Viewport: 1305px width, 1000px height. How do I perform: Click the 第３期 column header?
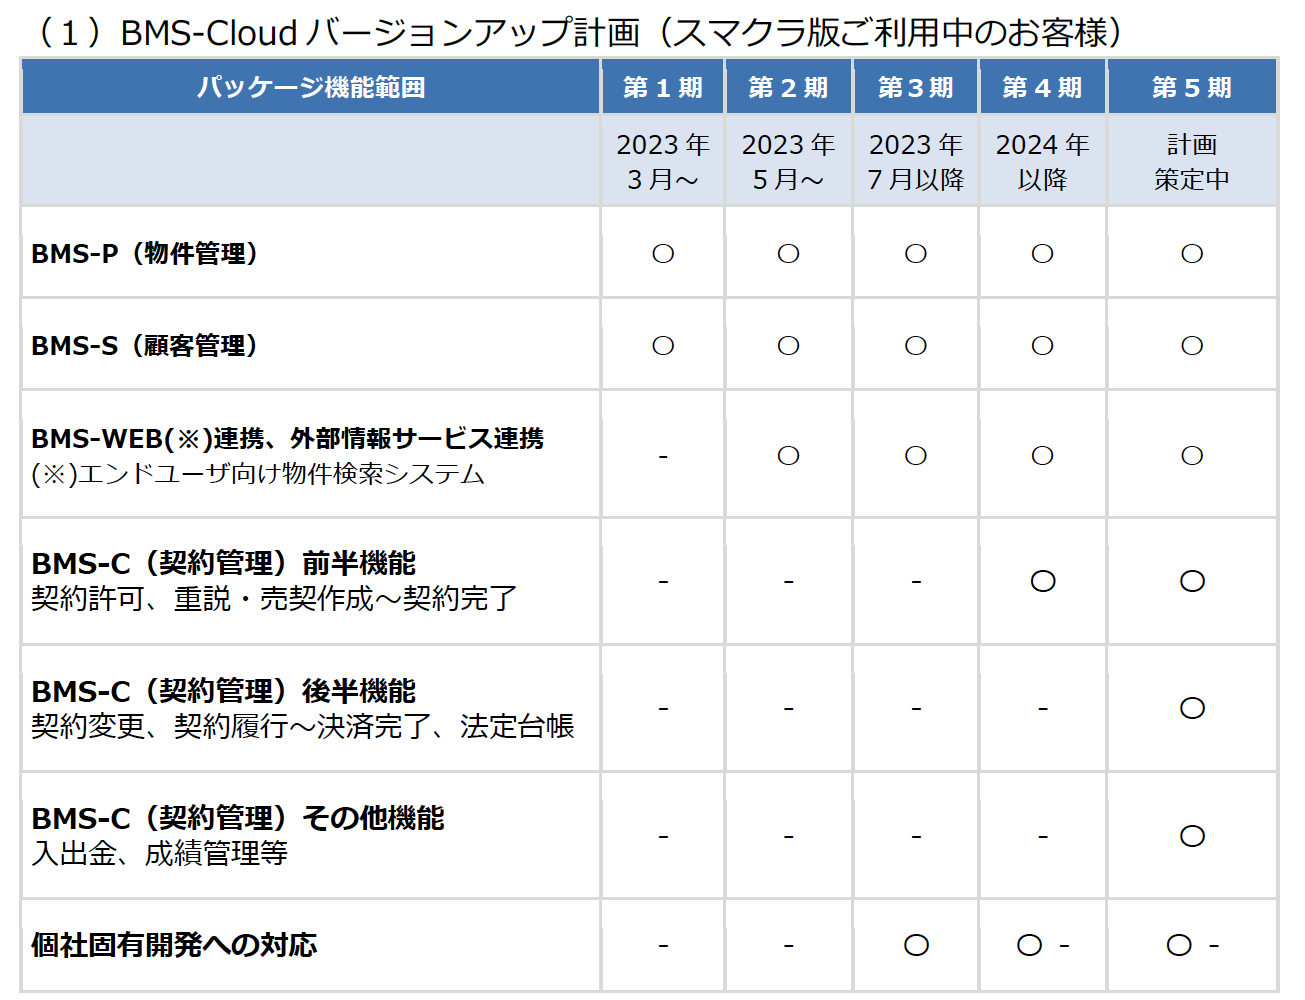pos(915,88)
